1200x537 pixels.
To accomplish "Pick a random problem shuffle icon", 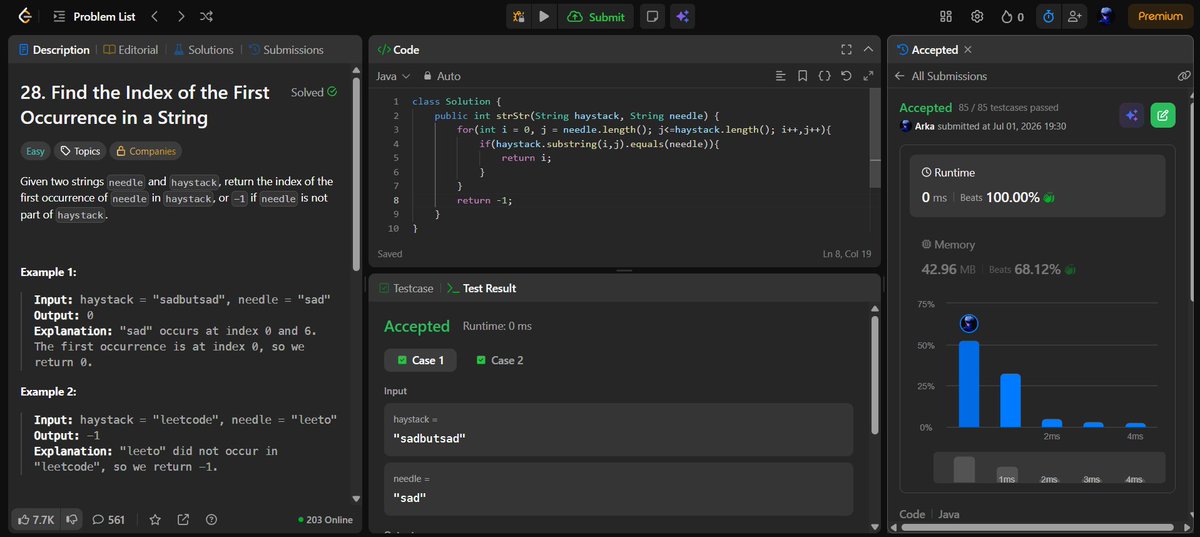I will [206, 16].
